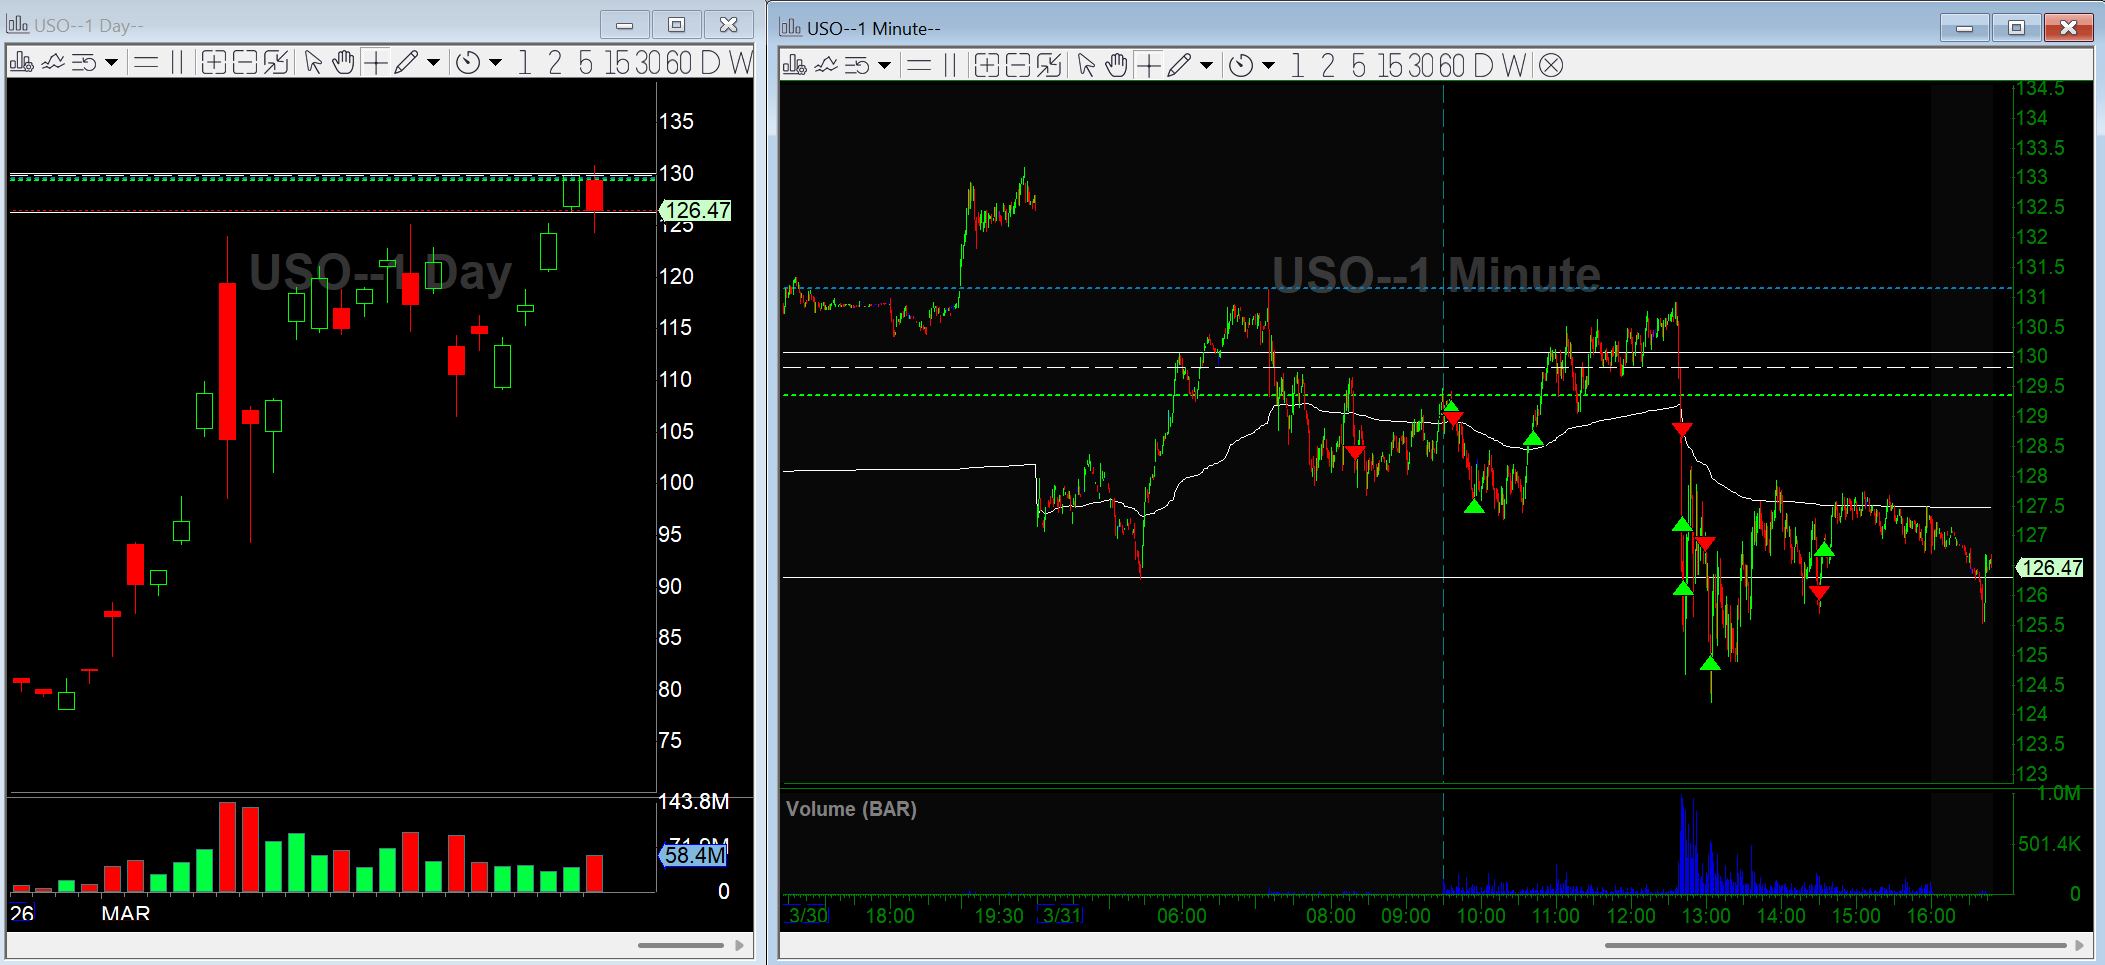This screenshot has width=2105, height=965.
Task: Set Day chart to 30-minute interval
Action: pos(649,63)
